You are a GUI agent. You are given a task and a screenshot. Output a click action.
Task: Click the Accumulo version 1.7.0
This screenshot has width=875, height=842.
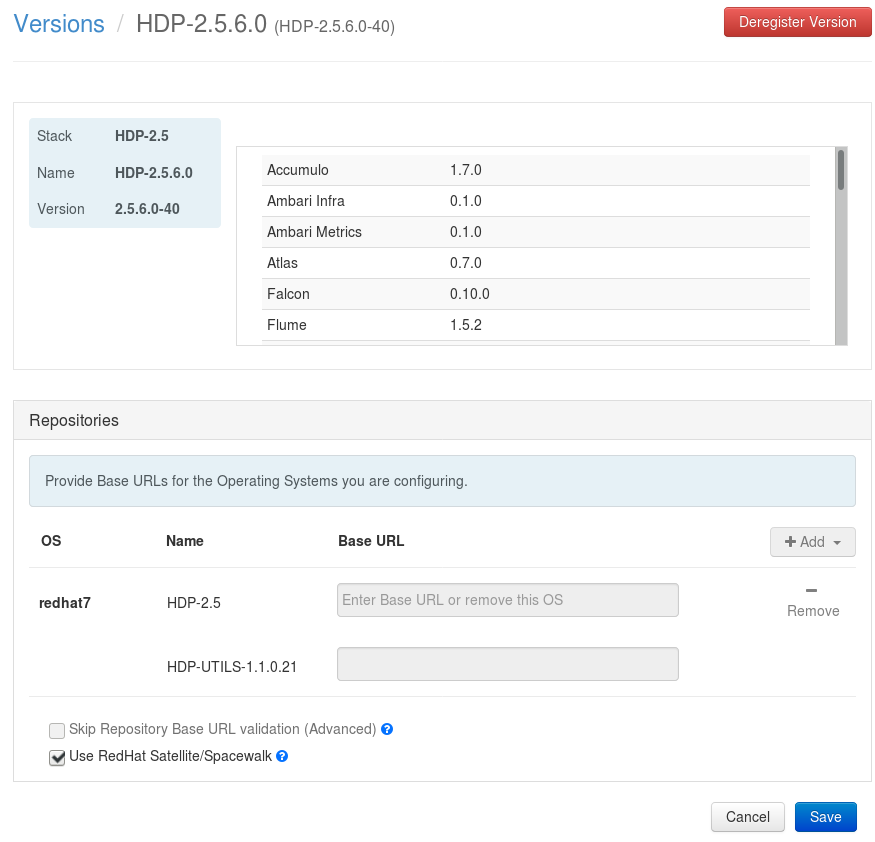click(x=465, y=170)
